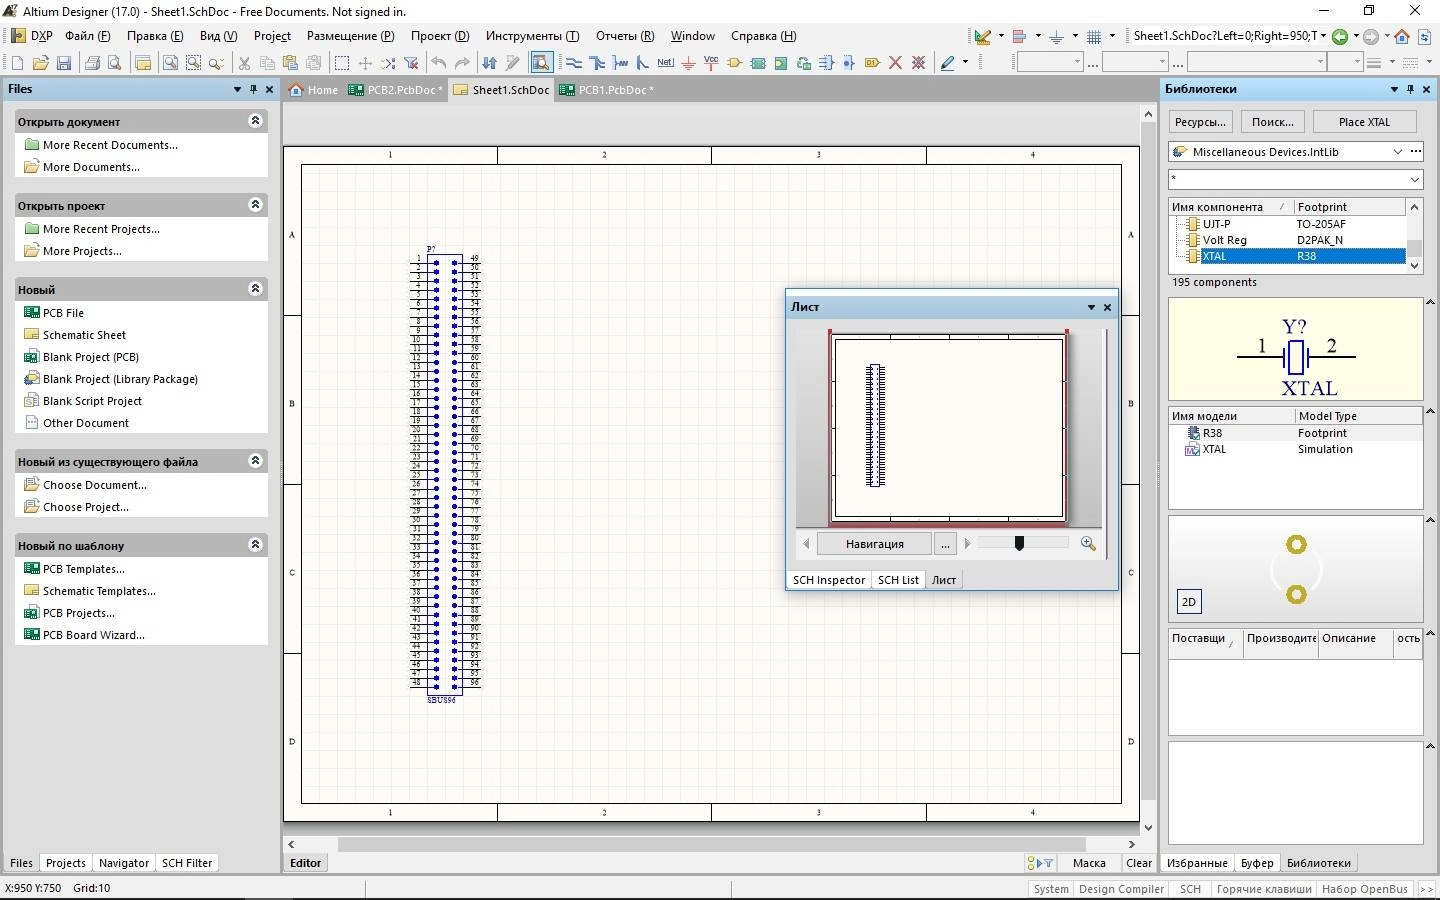Open the SCH Inspector tab
The width and height of the screenshot is (1440, 900).
(829, 580)
